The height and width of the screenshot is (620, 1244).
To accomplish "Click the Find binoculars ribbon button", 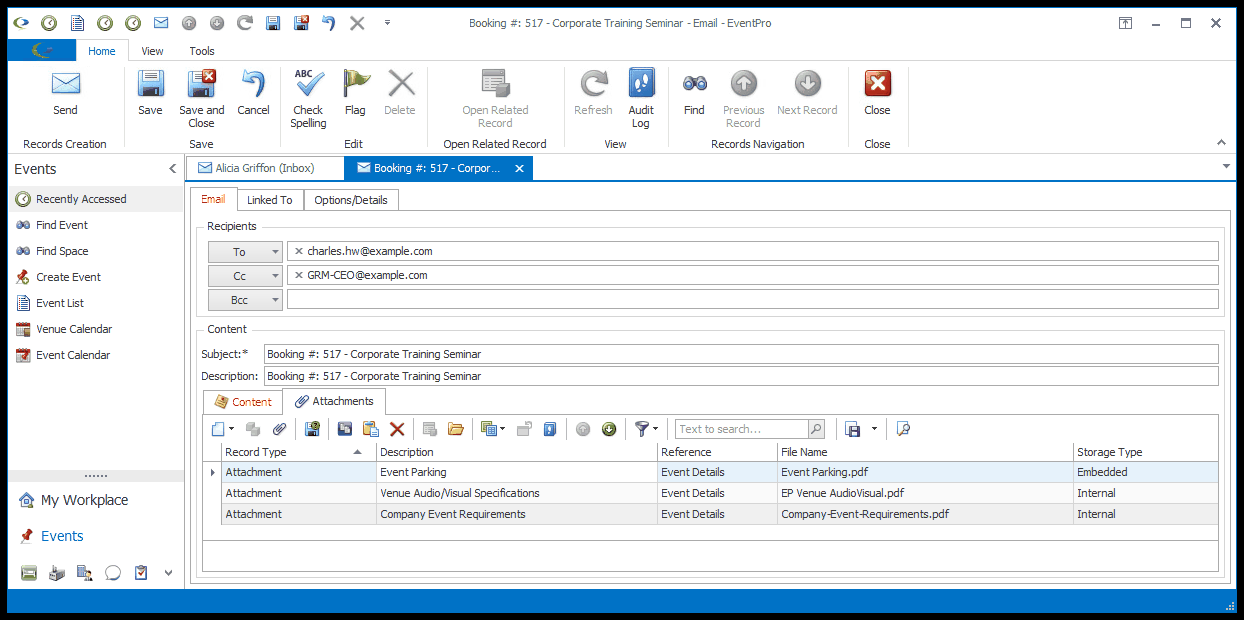I will [x=694, y=94].
